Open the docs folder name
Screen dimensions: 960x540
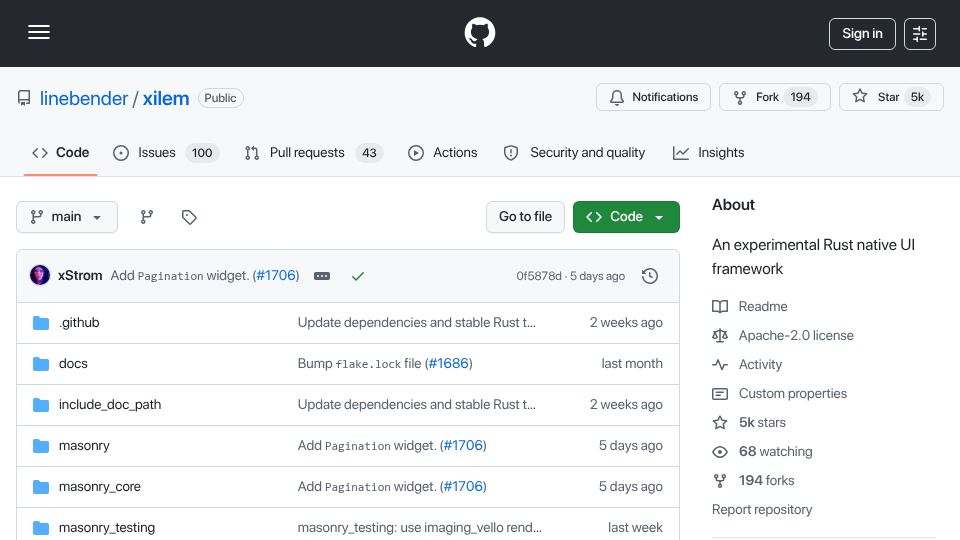click(73, 364)
